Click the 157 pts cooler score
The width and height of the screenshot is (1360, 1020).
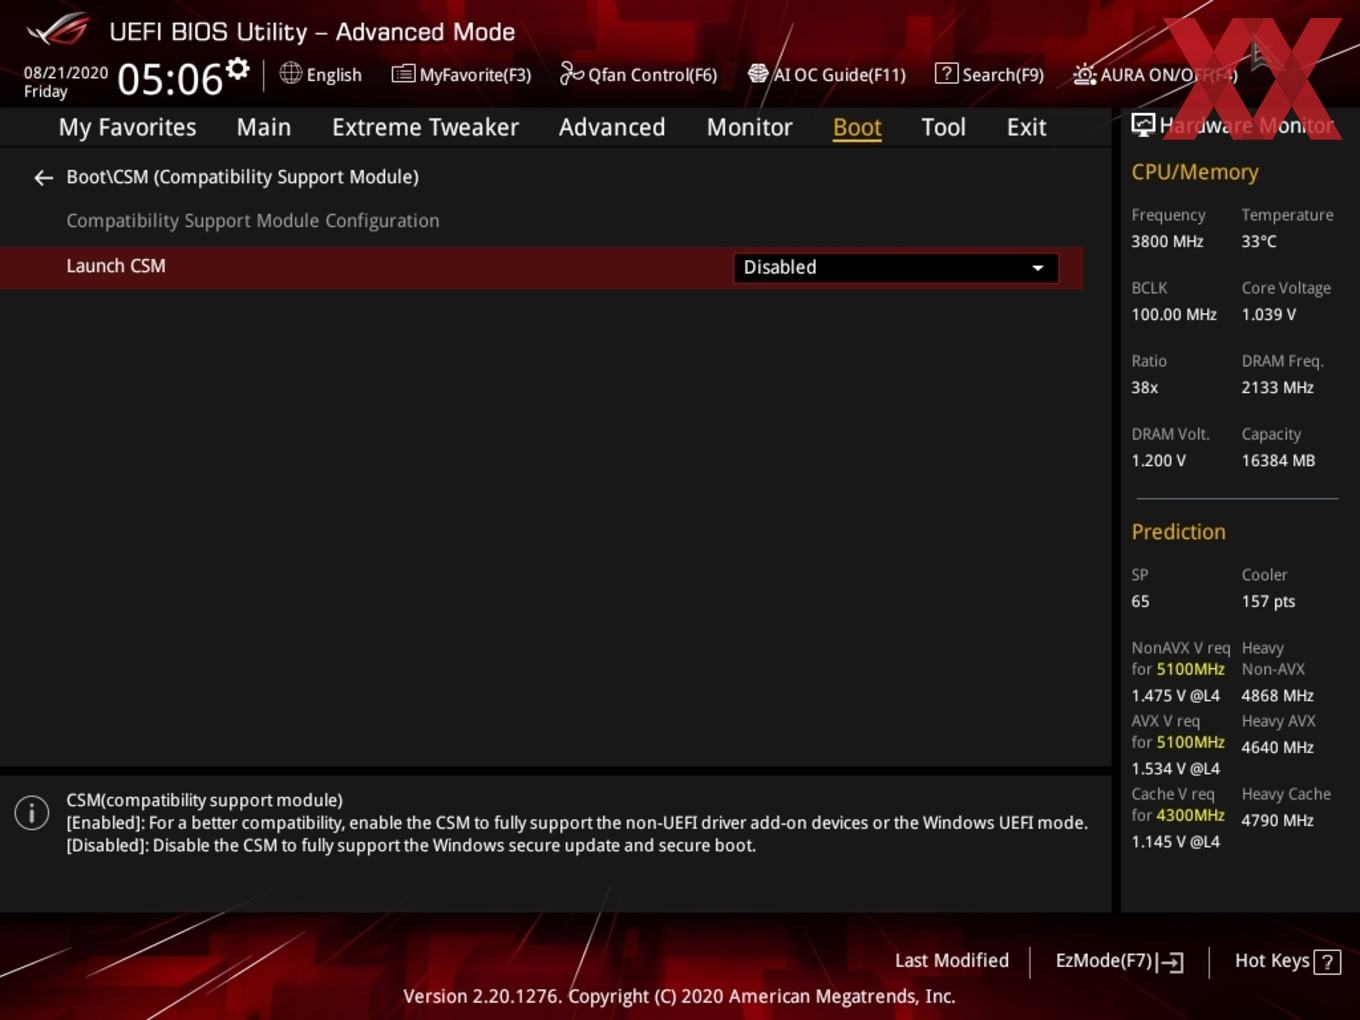[x=1268, y=601]
